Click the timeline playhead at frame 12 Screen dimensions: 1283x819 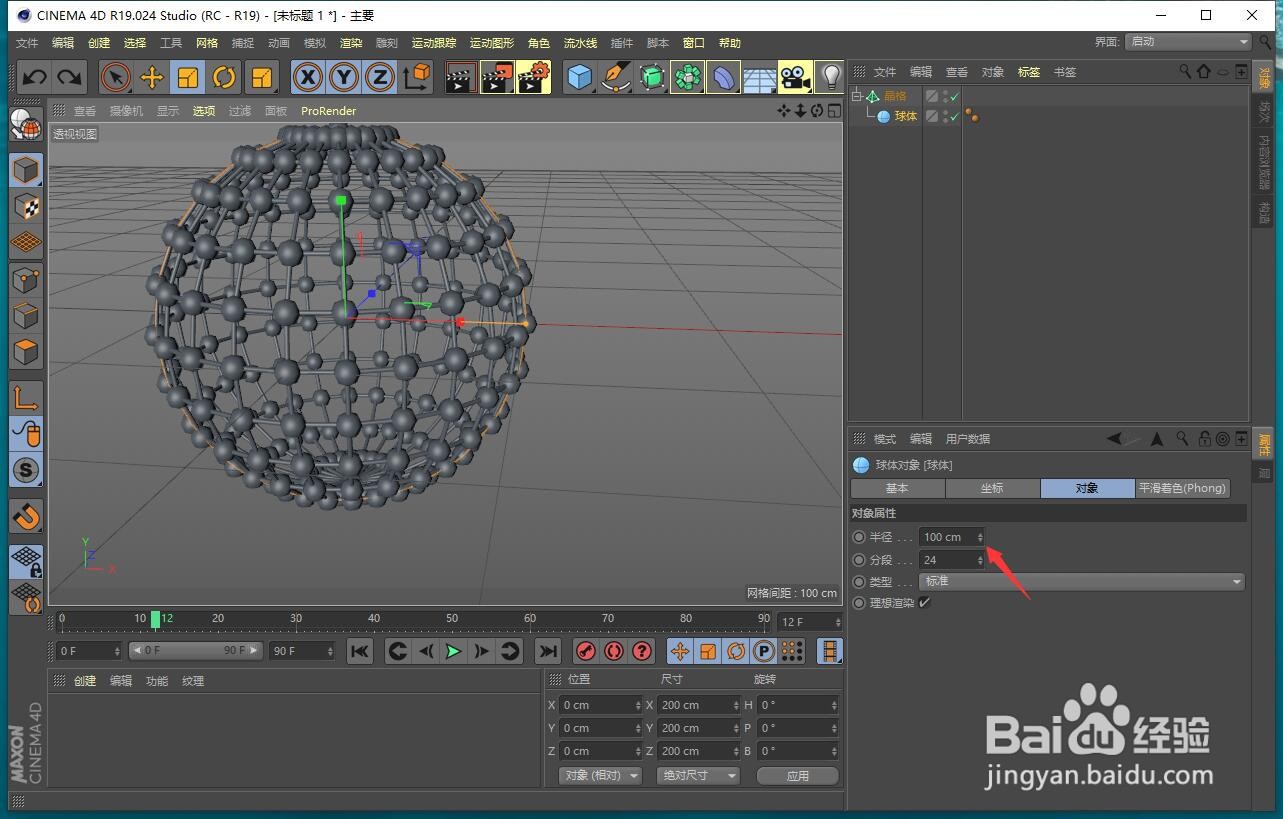pyautogui.click(x=156, y=619)
